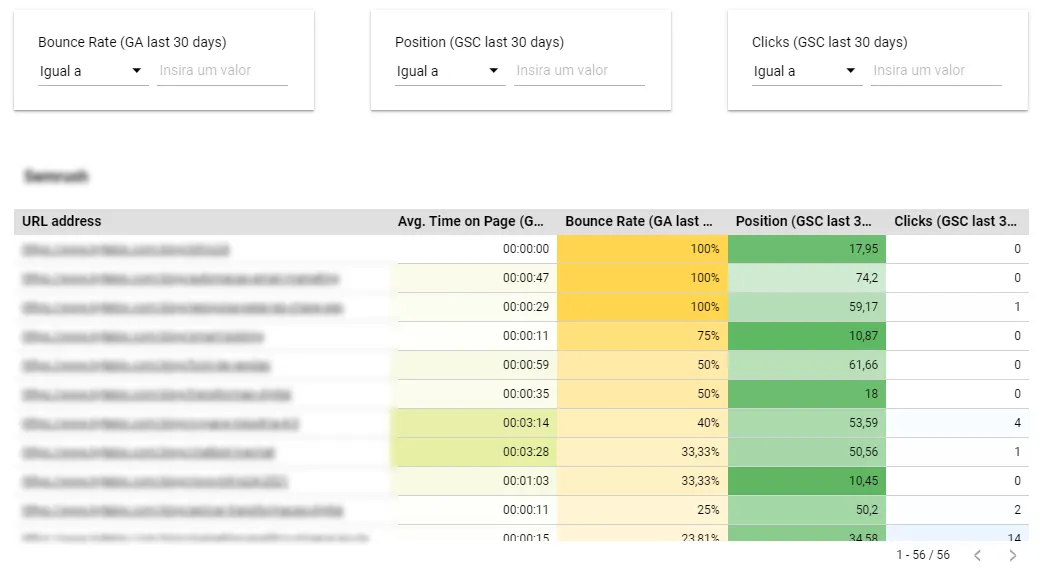1045x574 pixels.
Task: Open Clicks 'Igual a' operator dropdown
Action: click(807, 71)
